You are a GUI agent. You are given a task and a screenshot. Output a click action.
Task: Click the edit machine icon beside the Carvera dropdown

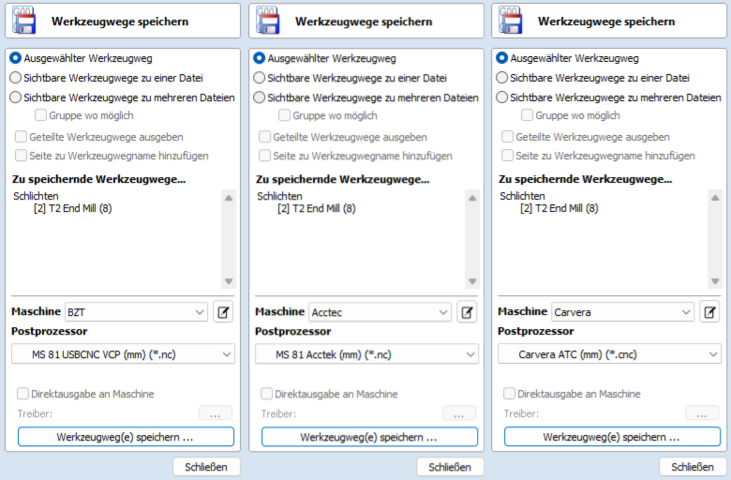coord(709,312)
